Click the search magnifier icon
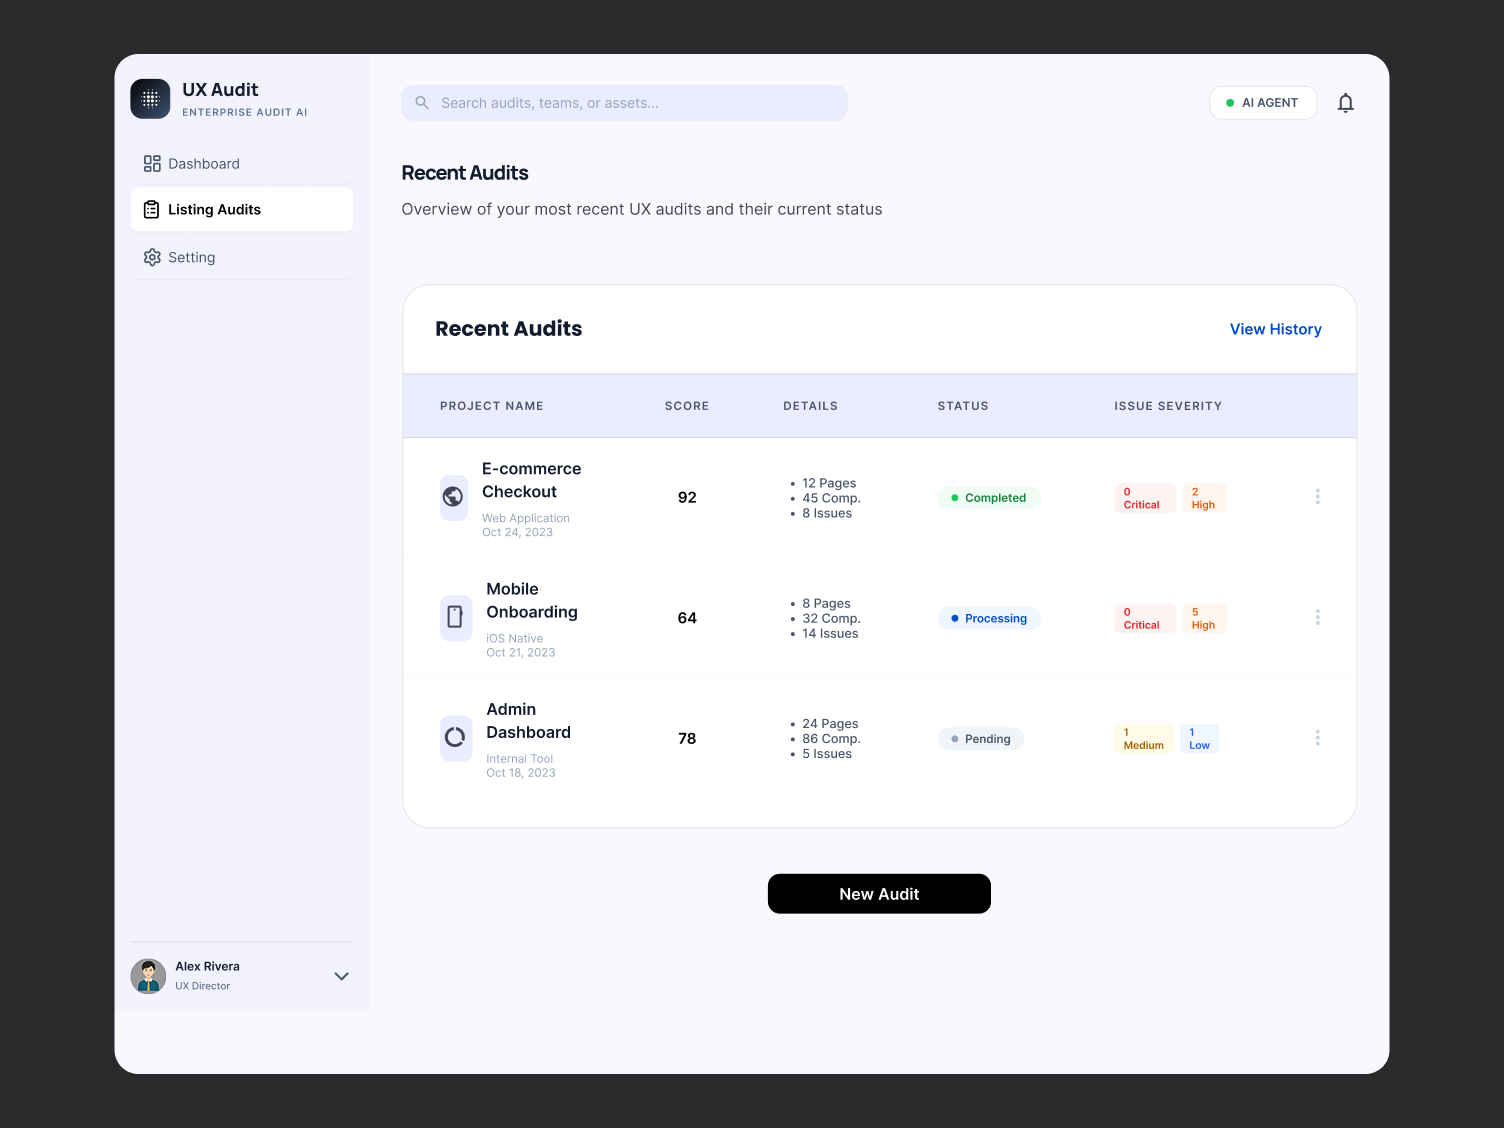The image size is (1504, 1128). click(x=421, y=102)
